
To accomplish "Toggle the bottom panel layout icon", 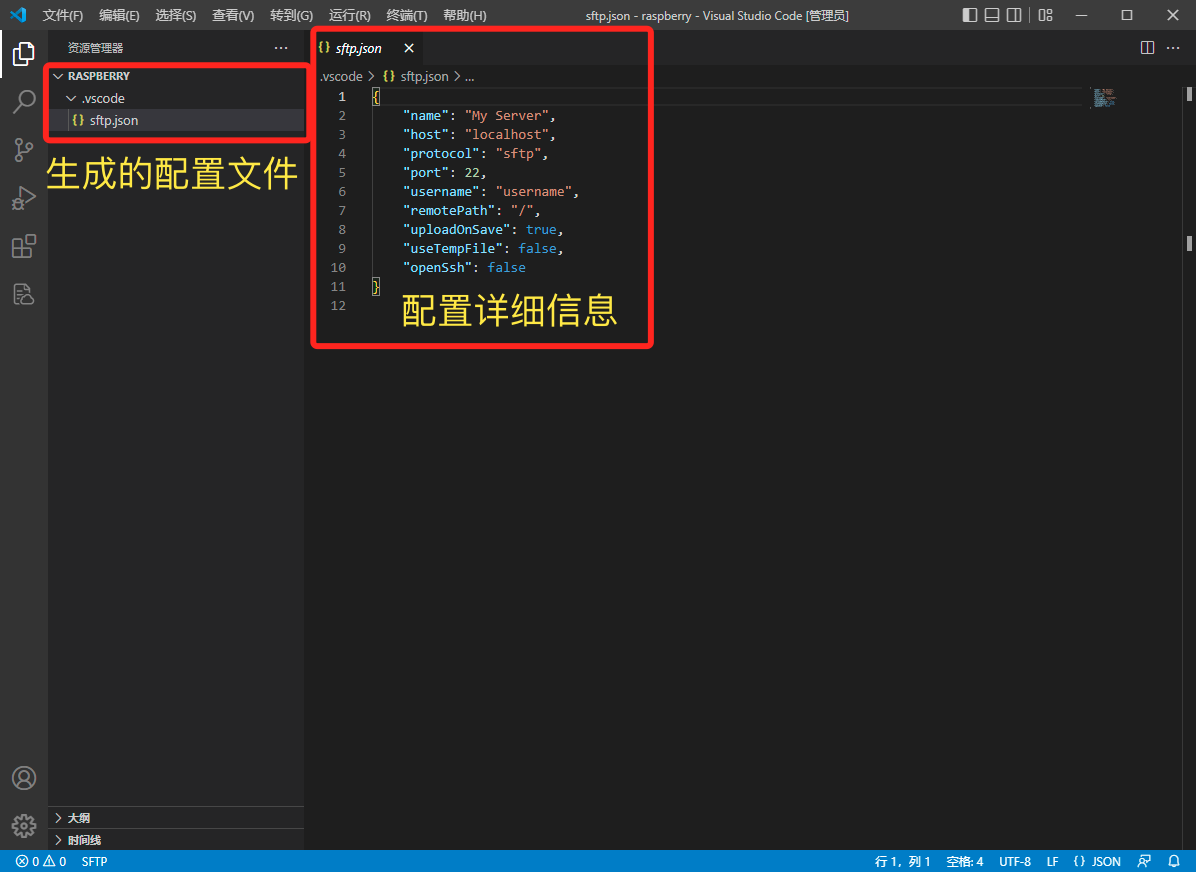I will click(992, 15).
